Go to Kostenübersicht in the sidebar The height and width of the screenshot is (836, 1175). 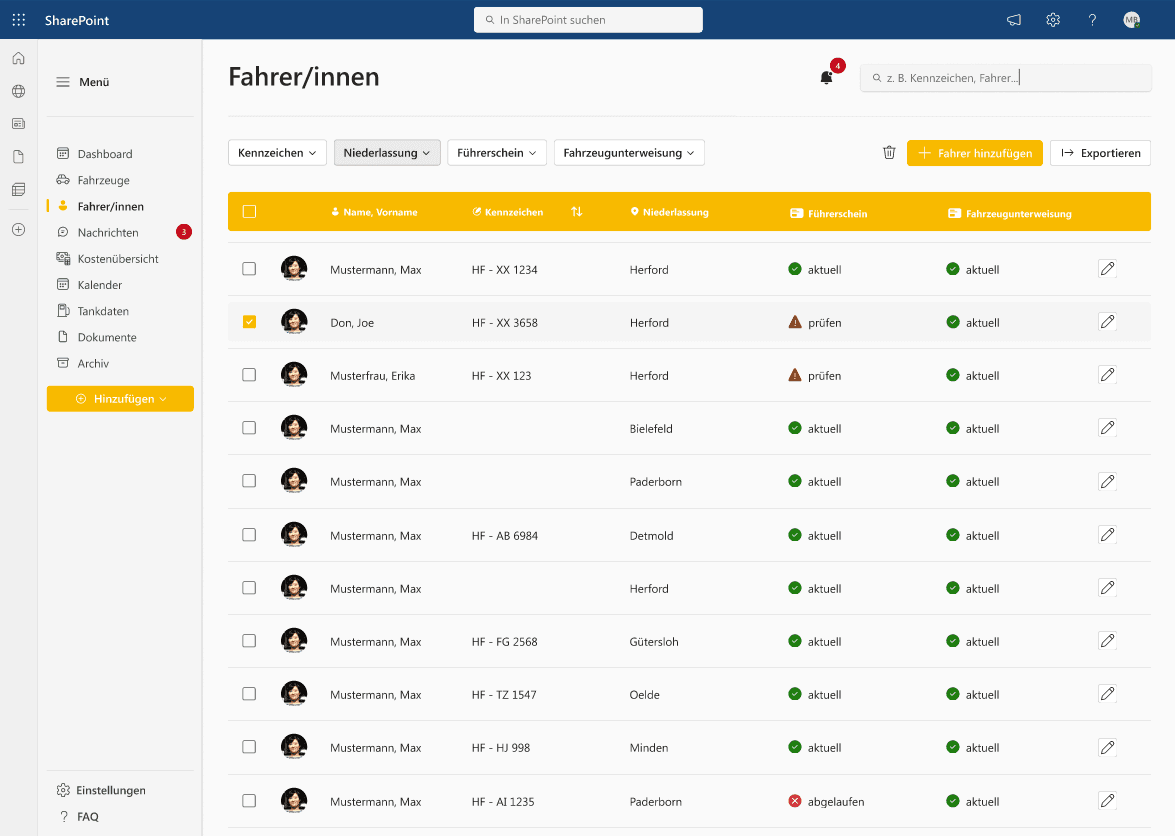point(118,259)
